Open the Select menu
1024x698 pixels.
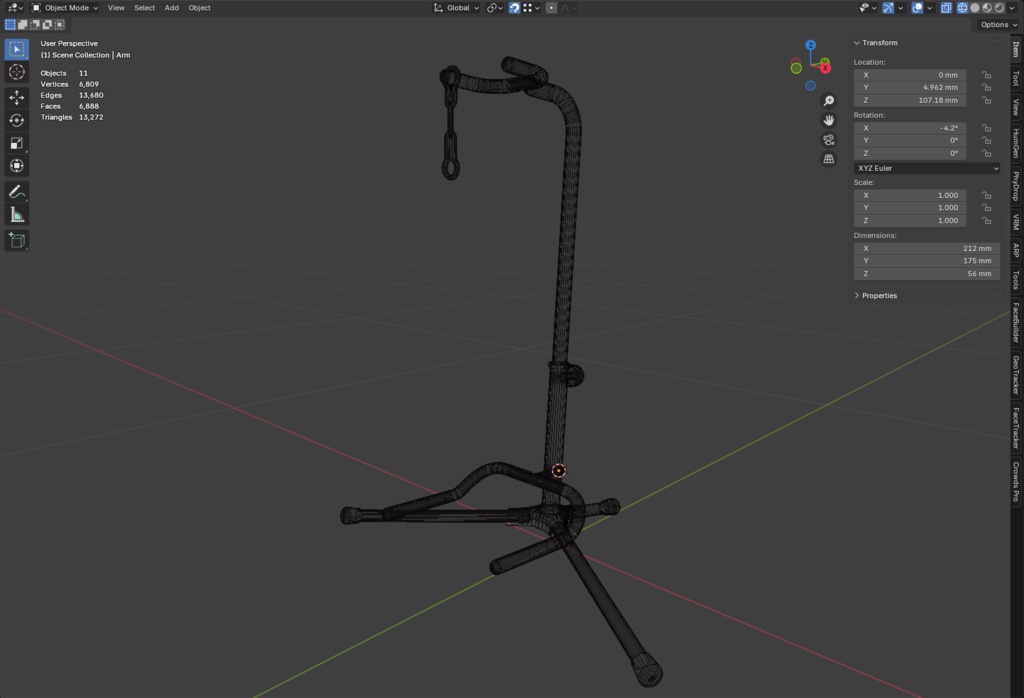pyautogui.click(x=144, y=8)
